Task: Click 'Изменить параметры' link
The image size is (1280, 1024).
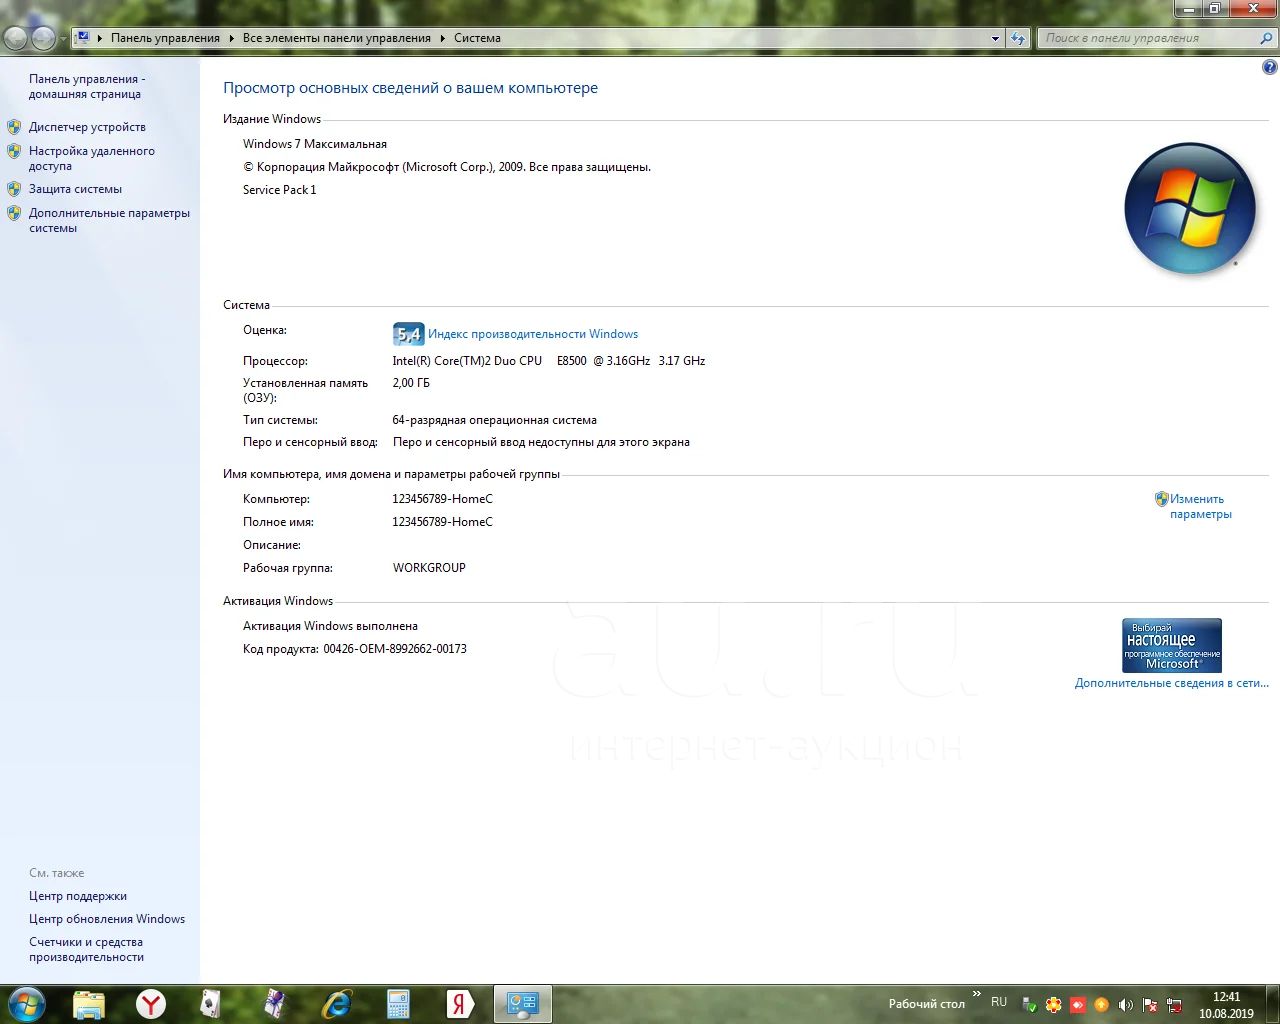Action: pos(1200,506)
